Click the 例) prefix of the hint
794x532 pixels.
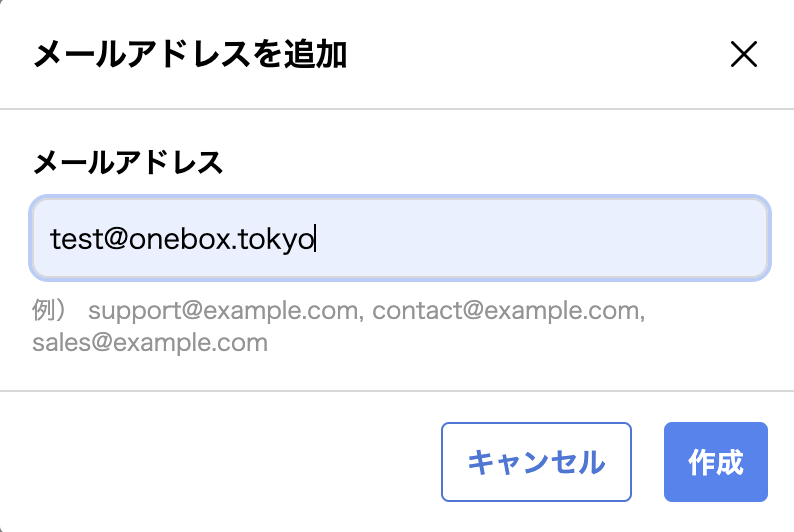(x=50, y=311)
